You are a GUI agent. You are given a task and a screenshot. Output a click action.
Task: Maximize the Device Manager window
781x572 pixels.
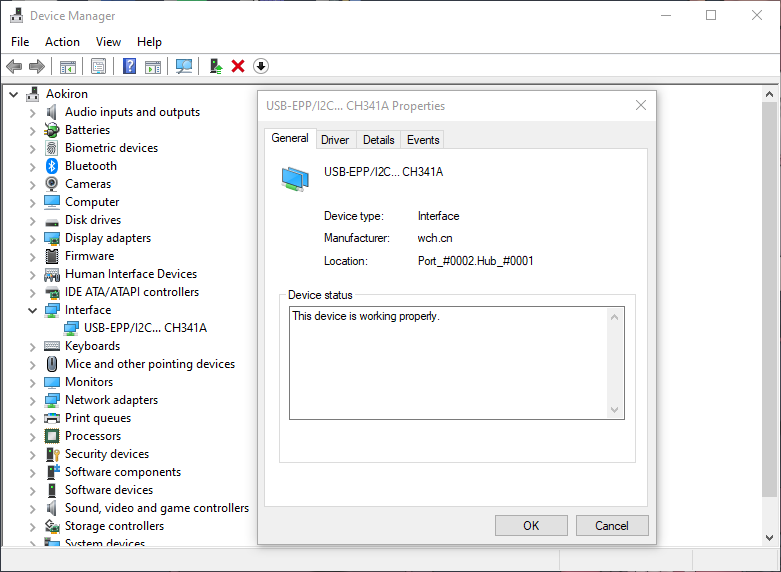point(711,15)
